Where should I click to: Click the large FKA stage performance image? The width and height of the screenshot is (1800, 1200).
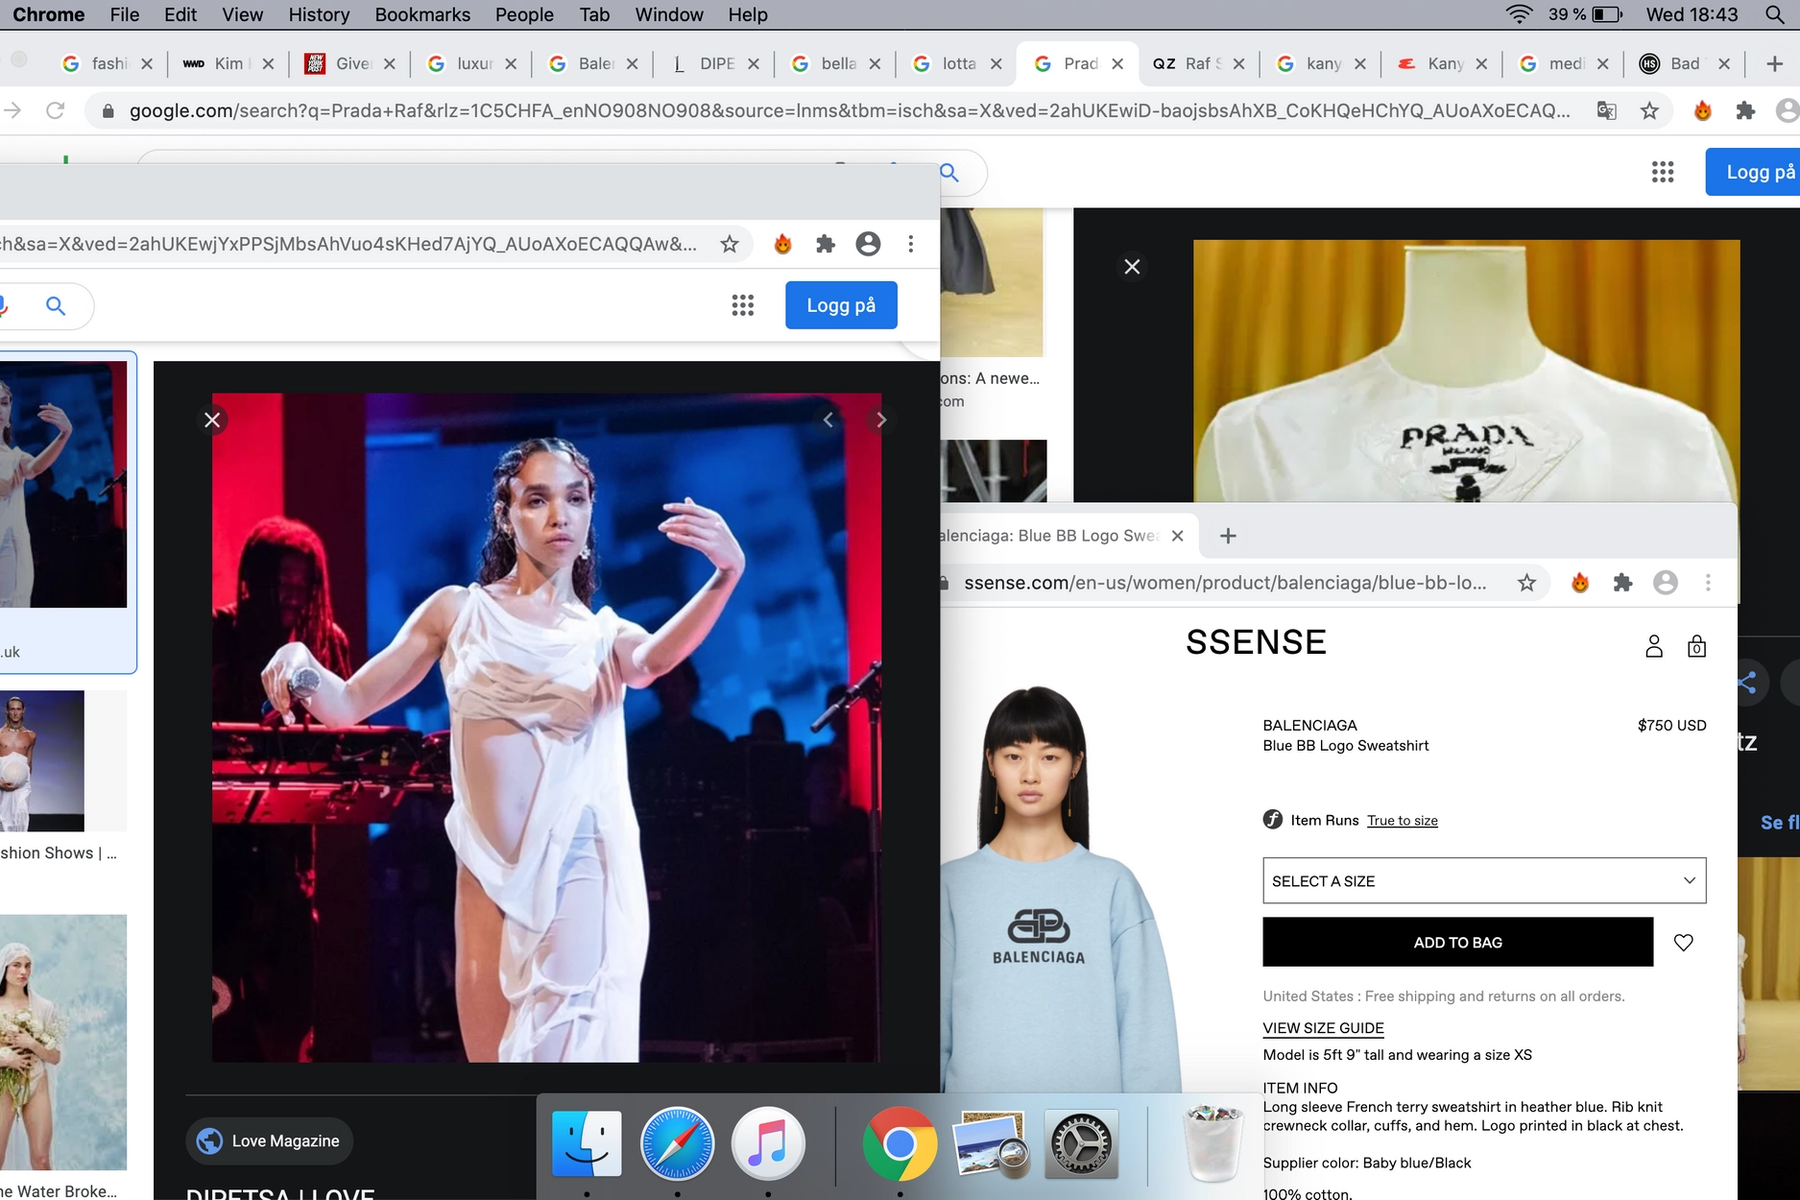[546, 727]
